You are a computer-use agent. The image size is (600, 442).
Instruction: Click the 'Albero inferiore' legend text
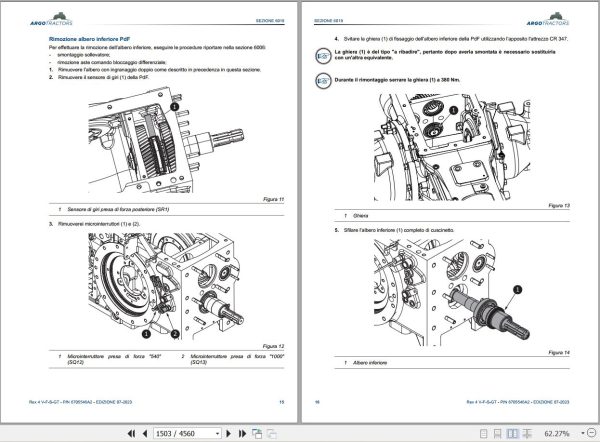370,362
